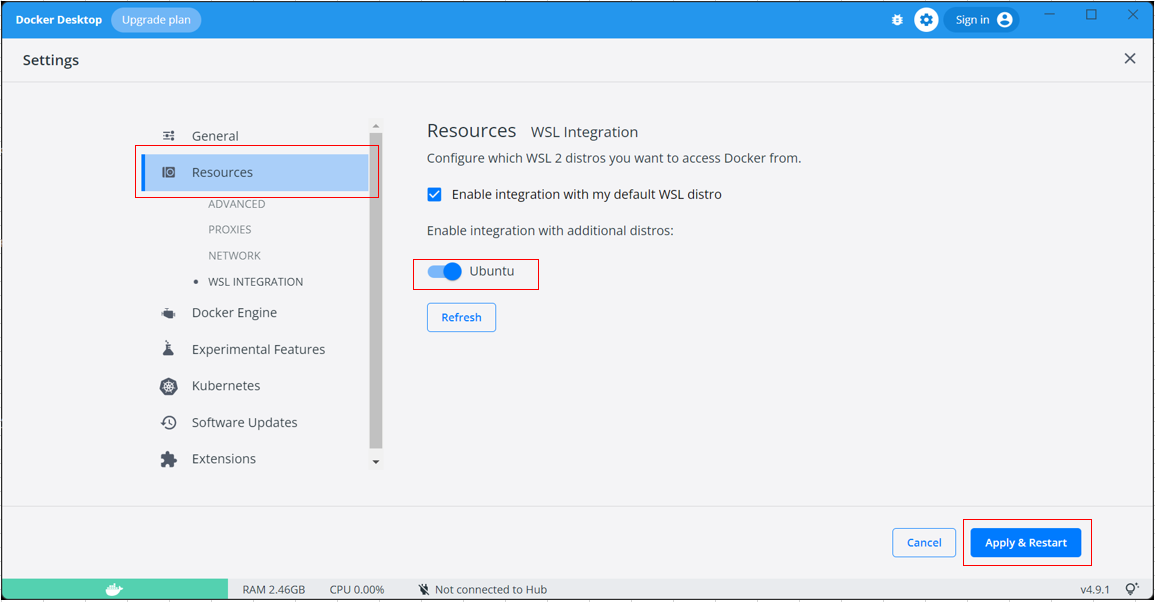Click the Docker whale status icon
This screenshot has height=602, width=1155.
point(114,589)
